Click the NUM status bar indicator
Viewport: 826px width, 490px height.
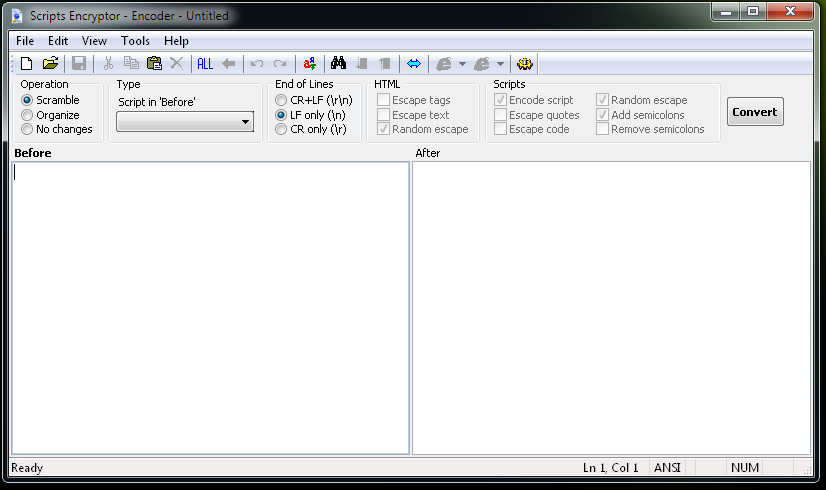point(745,468)
